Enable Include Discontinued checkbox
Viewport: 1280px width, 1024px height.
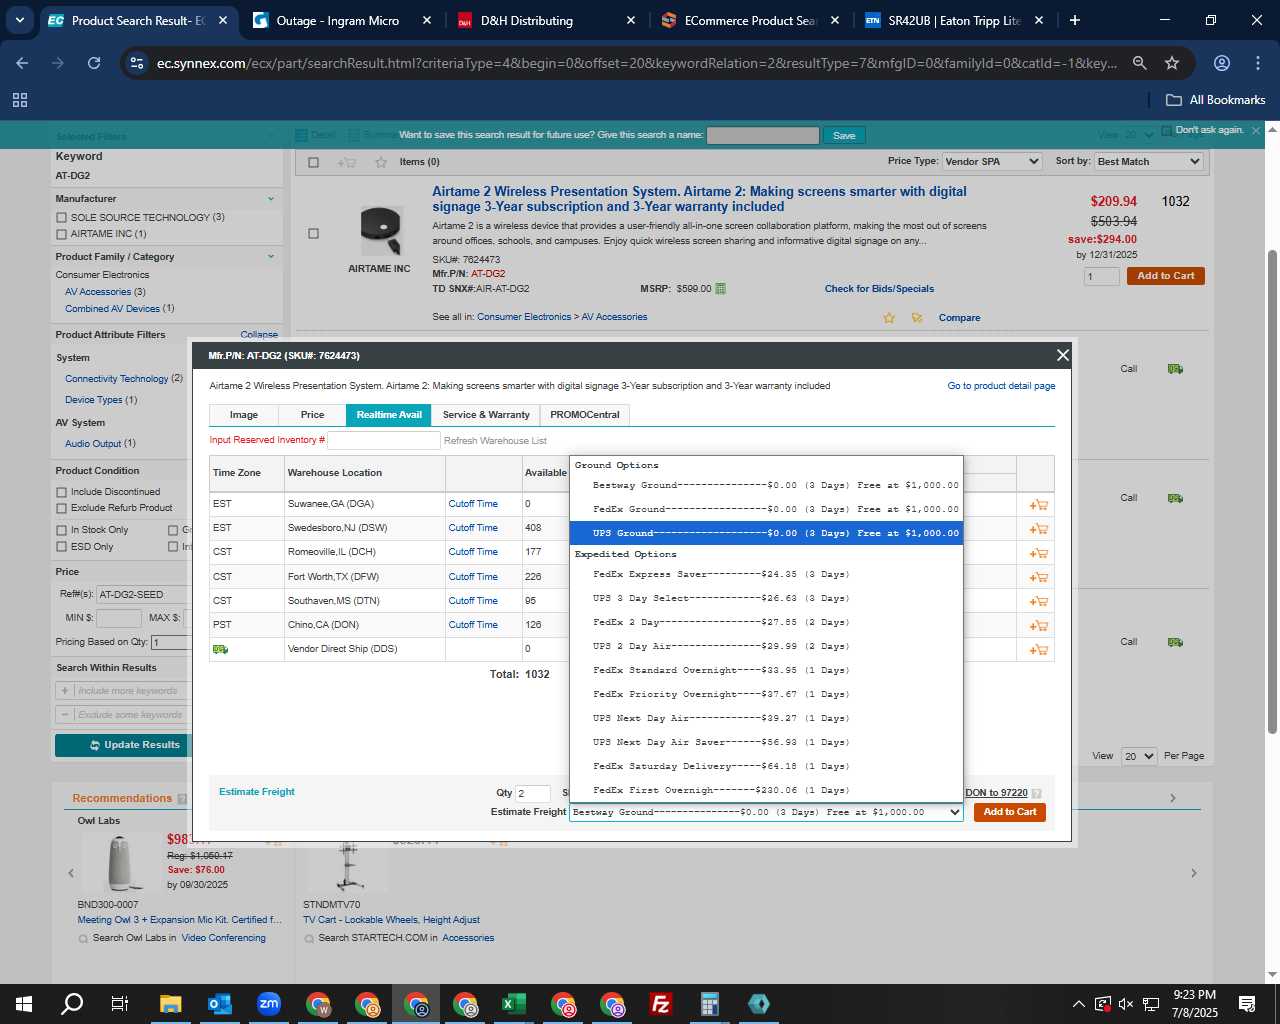click(x=62, y=492)
